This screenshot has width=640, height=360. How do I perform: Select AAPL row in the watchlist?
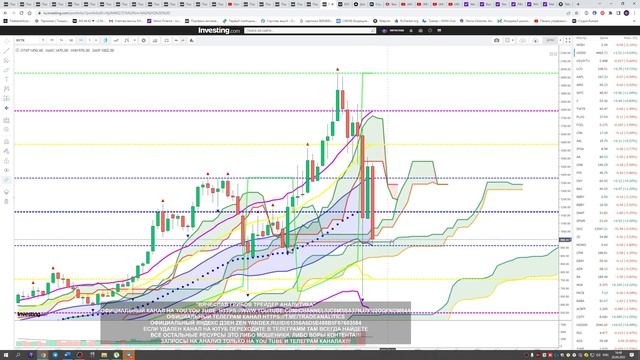607,77
